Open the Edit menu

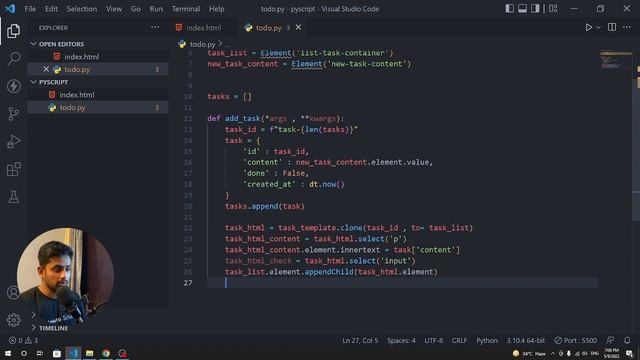point(51,9)
